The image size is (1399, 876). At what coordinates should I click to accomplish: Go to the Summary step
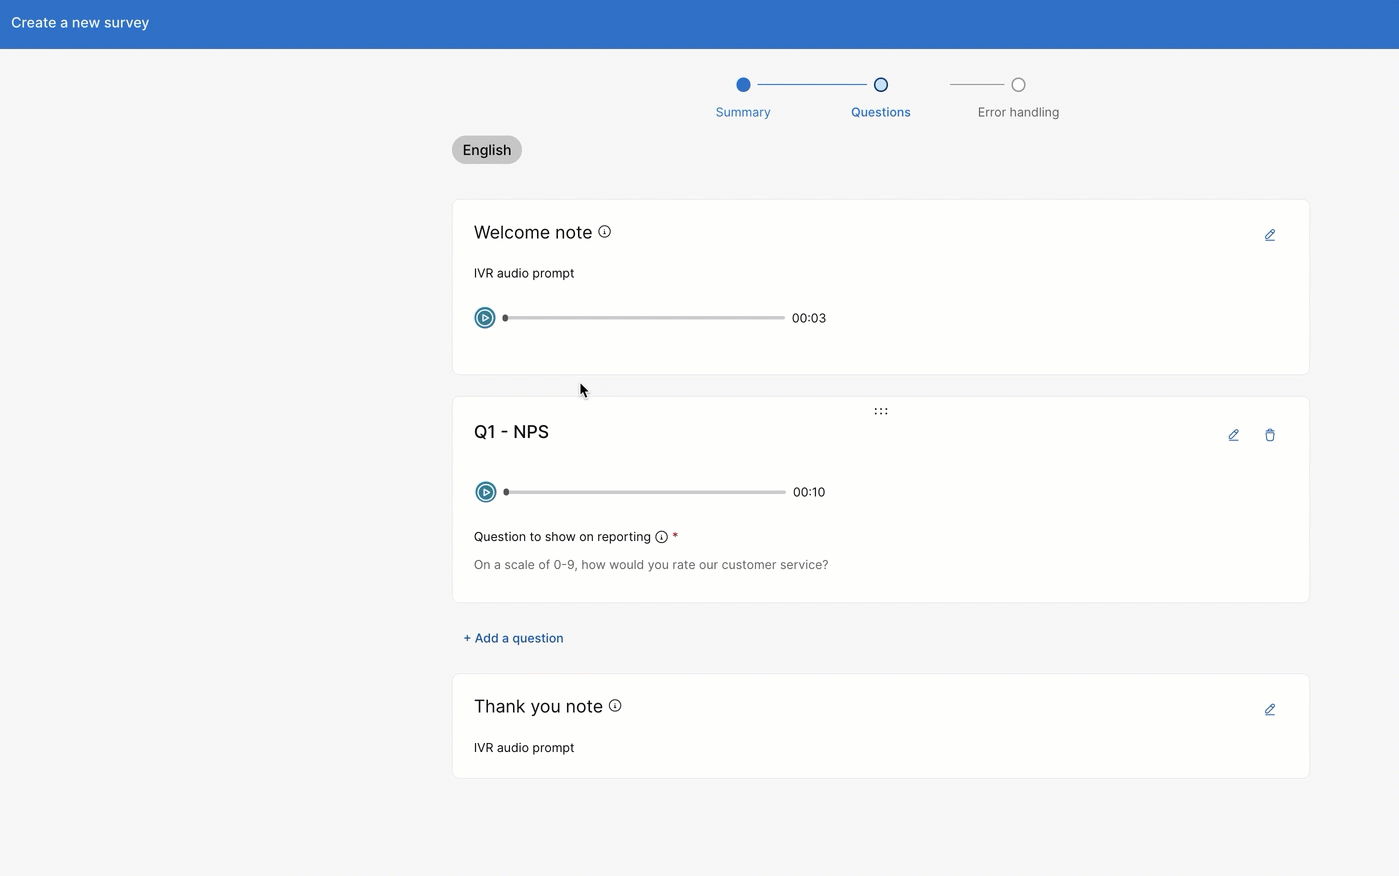pos(743,112)
